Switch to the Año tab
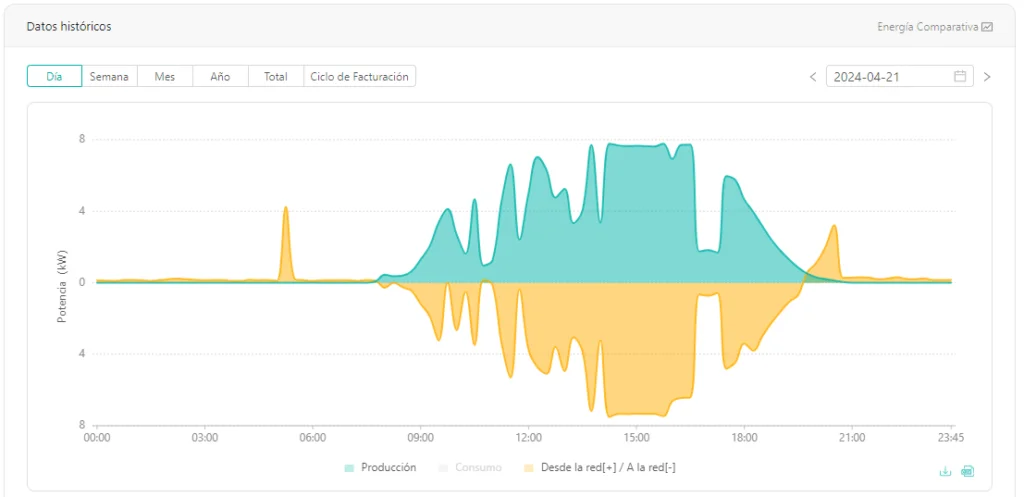Screen dimensions: 1024x497 (x=220, y=76)
